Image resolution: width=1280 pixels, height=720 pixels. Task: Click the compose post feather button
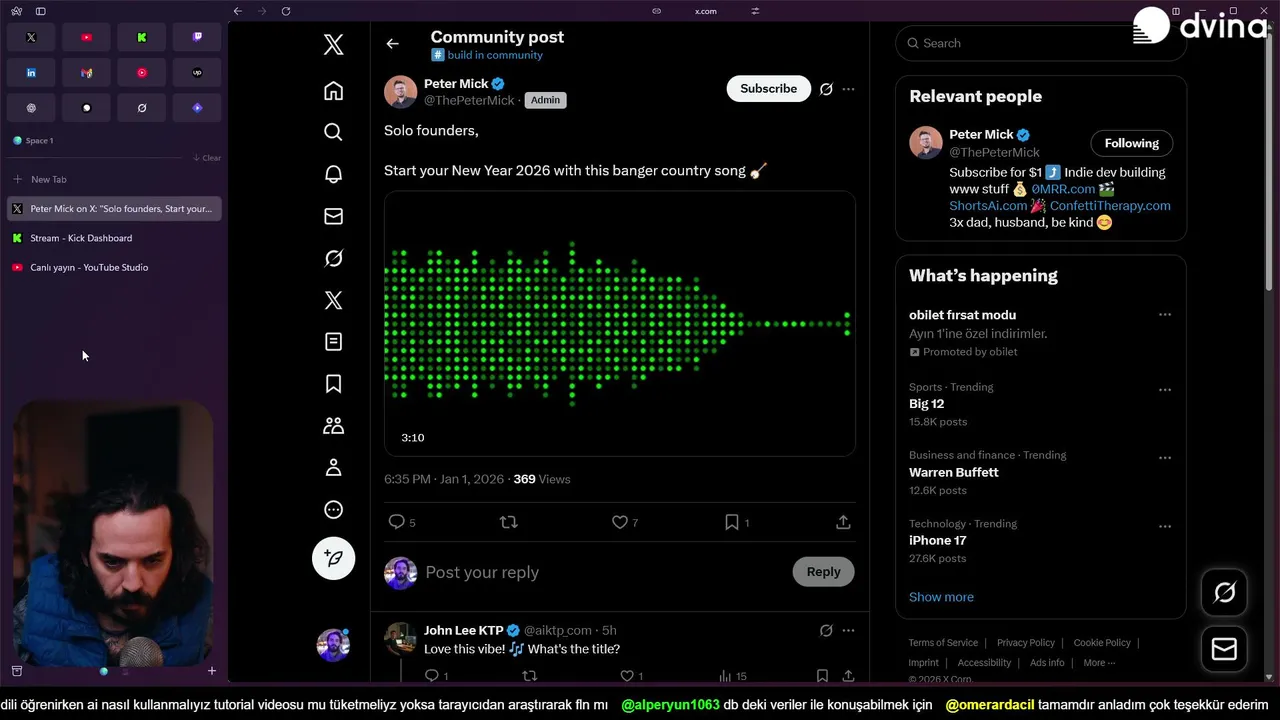334,558
